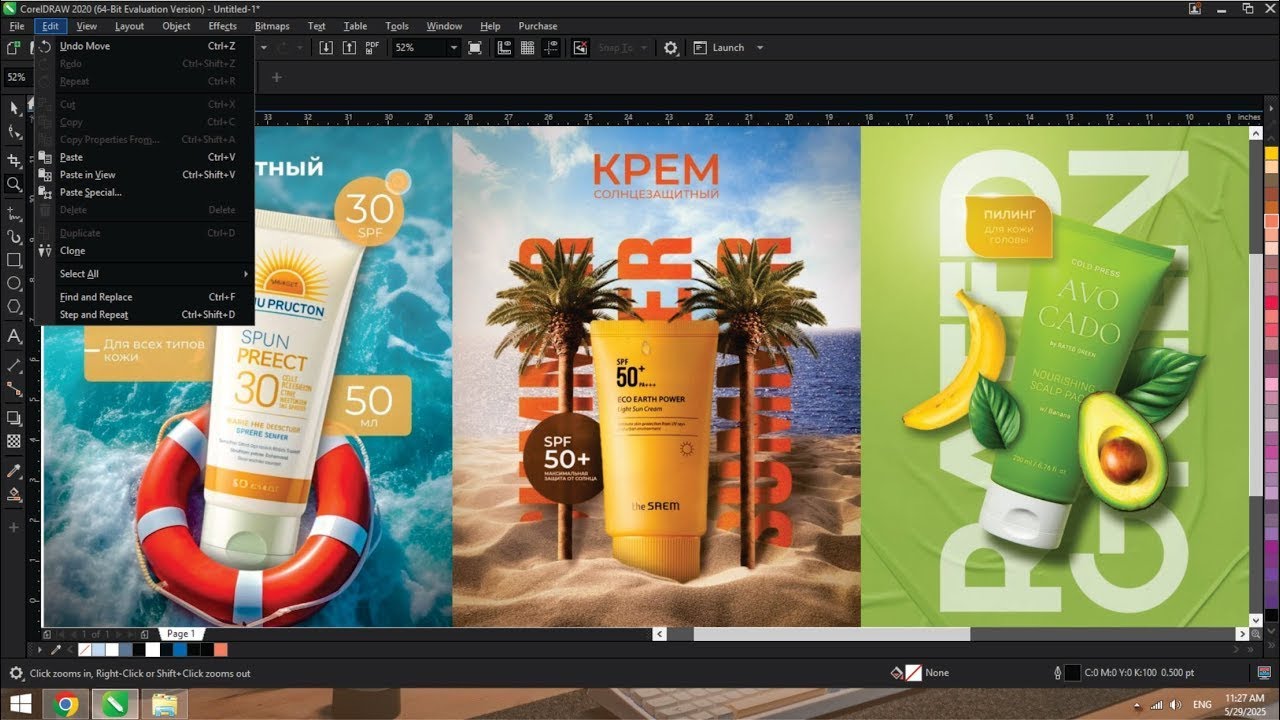The height and width of the screenshot is (720, 1280).
Task: Click the salmon swatch in document palette
Action: pos(221,650)
